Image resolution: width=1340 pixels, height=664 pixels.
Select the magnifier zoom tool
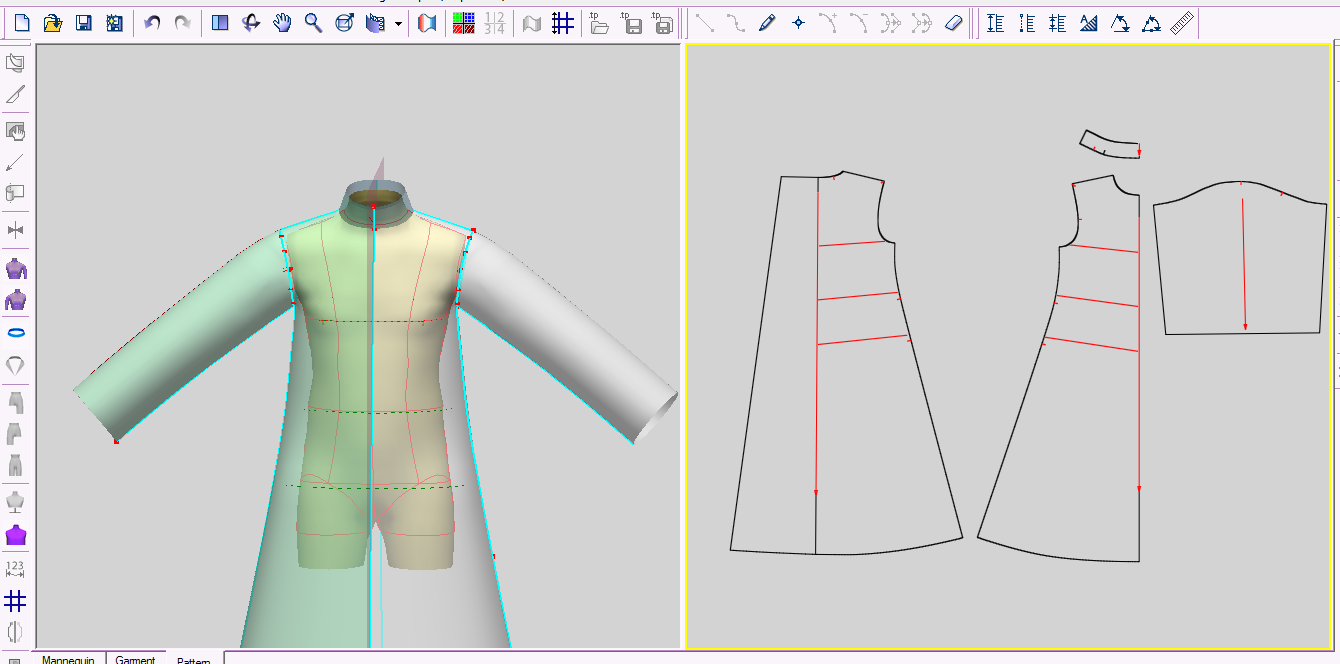pyautogui.click(x=313, y=23)
